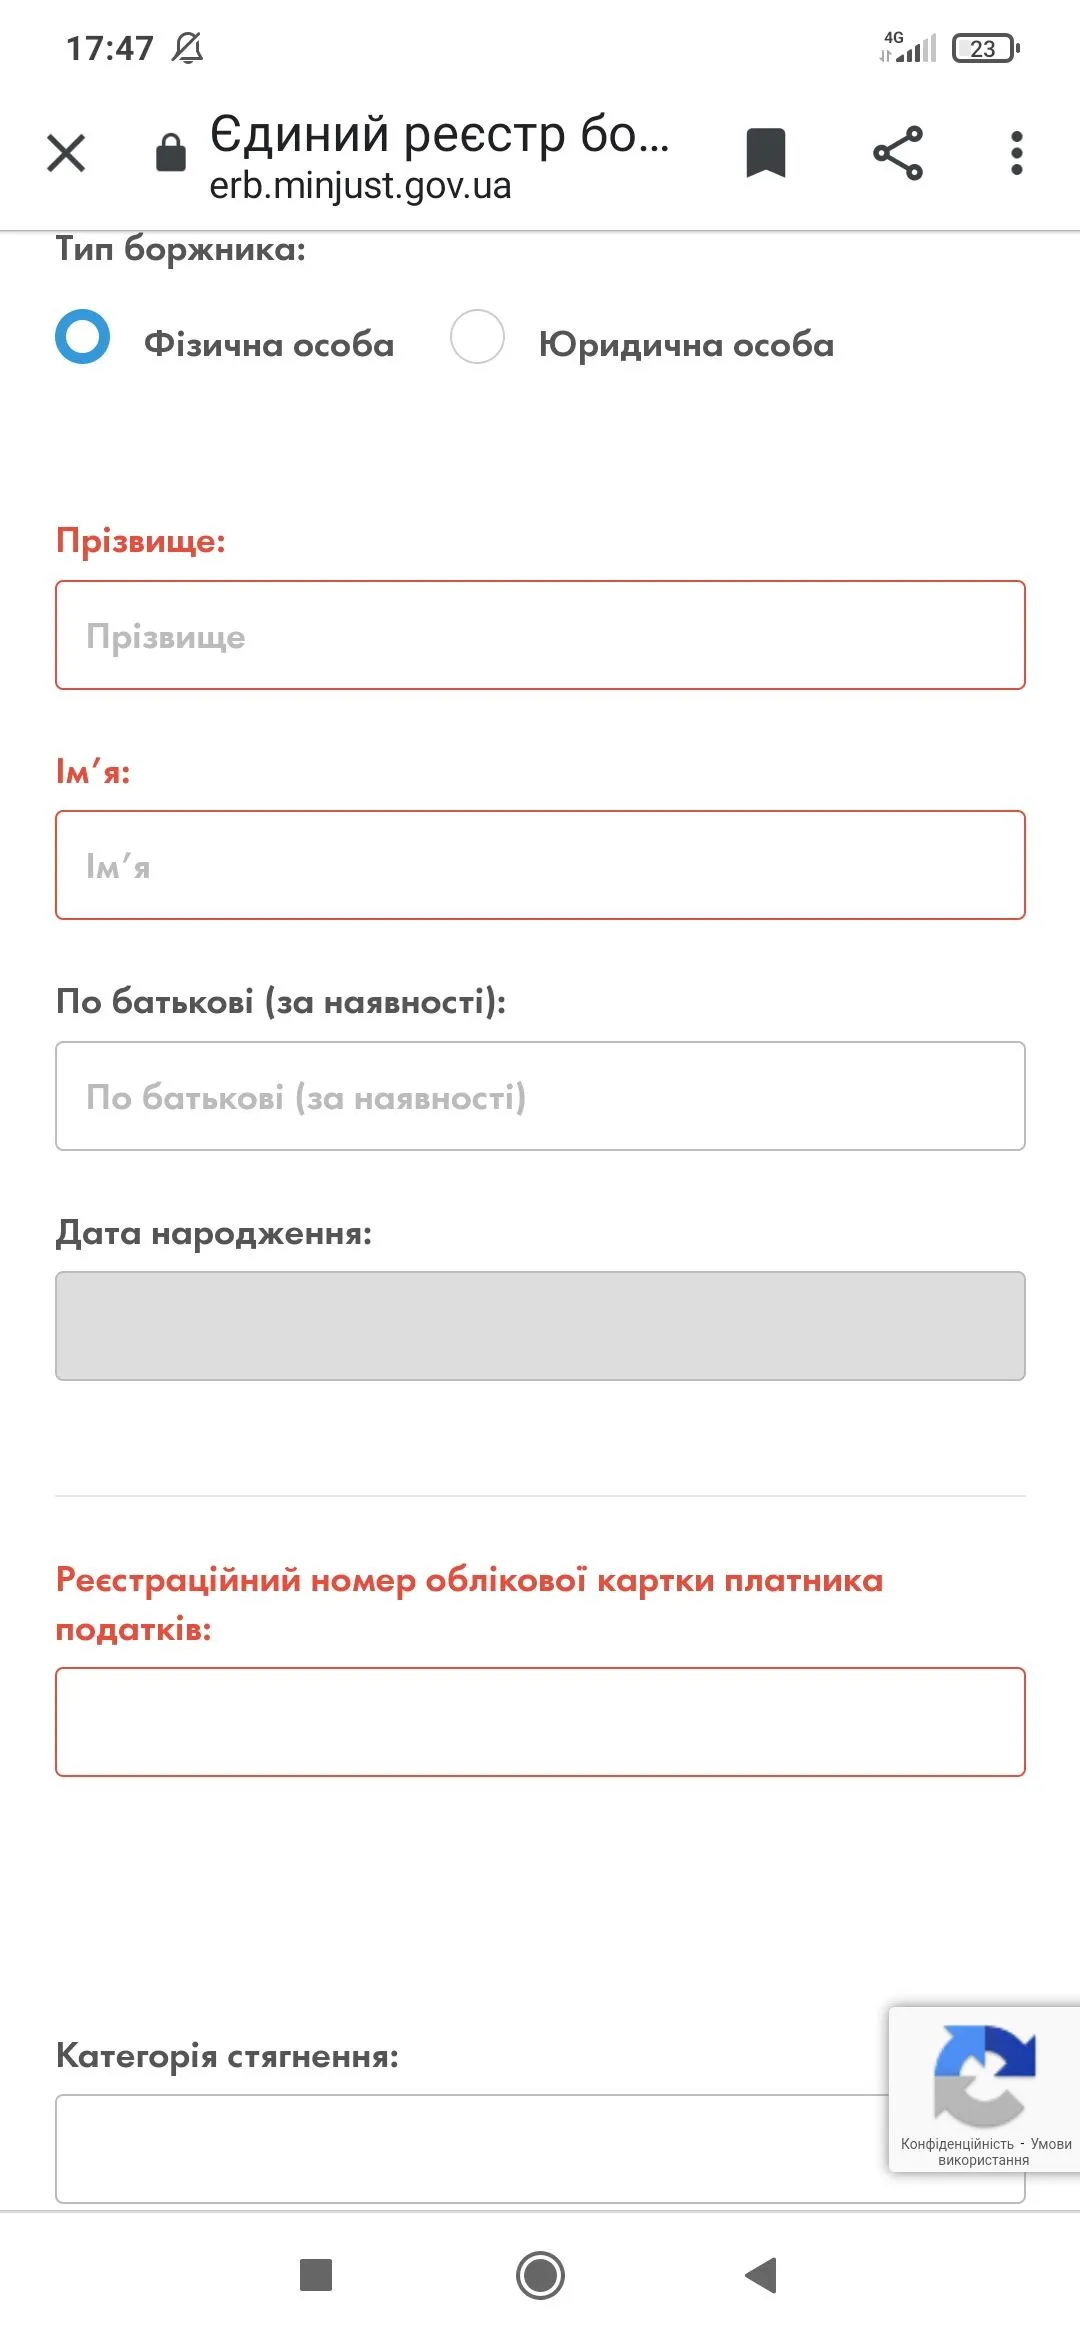Tap the lock site security icon
Image resolution: width=1080 pixels, height=2340 pixels.
coord(171,153)
